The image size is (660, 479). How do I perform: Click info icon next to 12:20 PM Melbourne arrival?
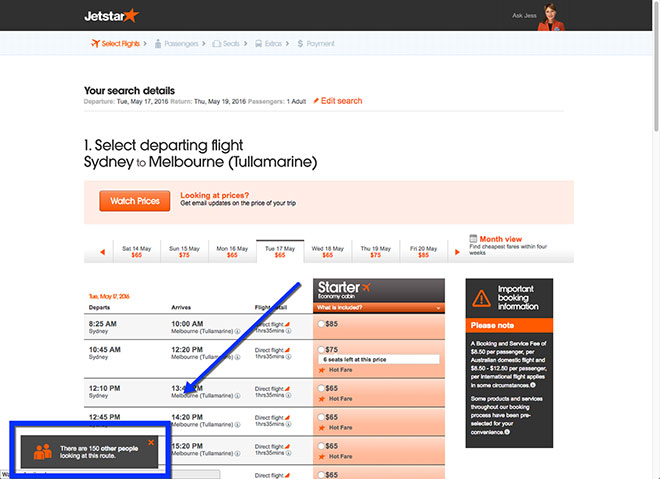237,357
